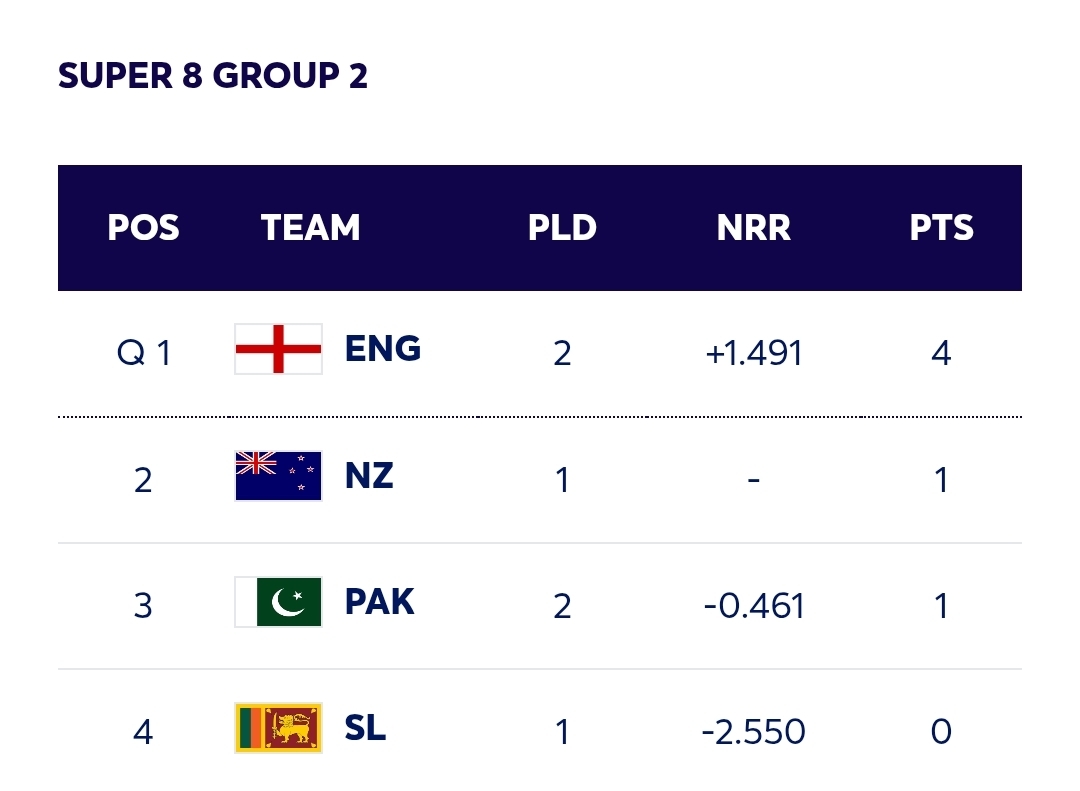Open the NZ team name link
This screenshot has width=1080, height=791.
tap(369, 476)
